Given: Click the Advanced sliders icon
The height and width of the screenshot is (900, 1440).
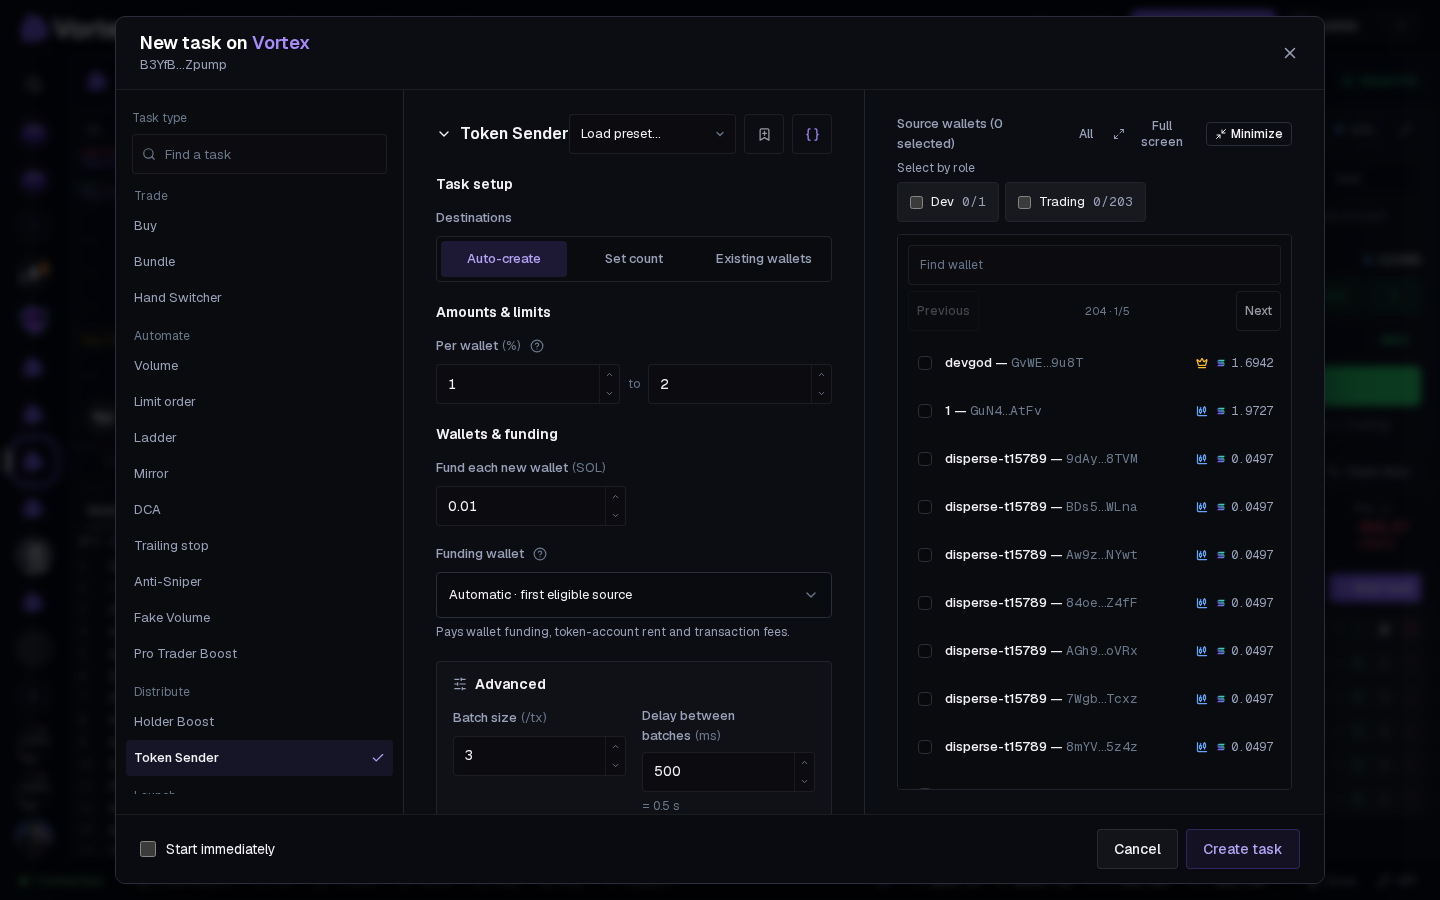Looking at the screenshot, I should (x=460, y=684).
